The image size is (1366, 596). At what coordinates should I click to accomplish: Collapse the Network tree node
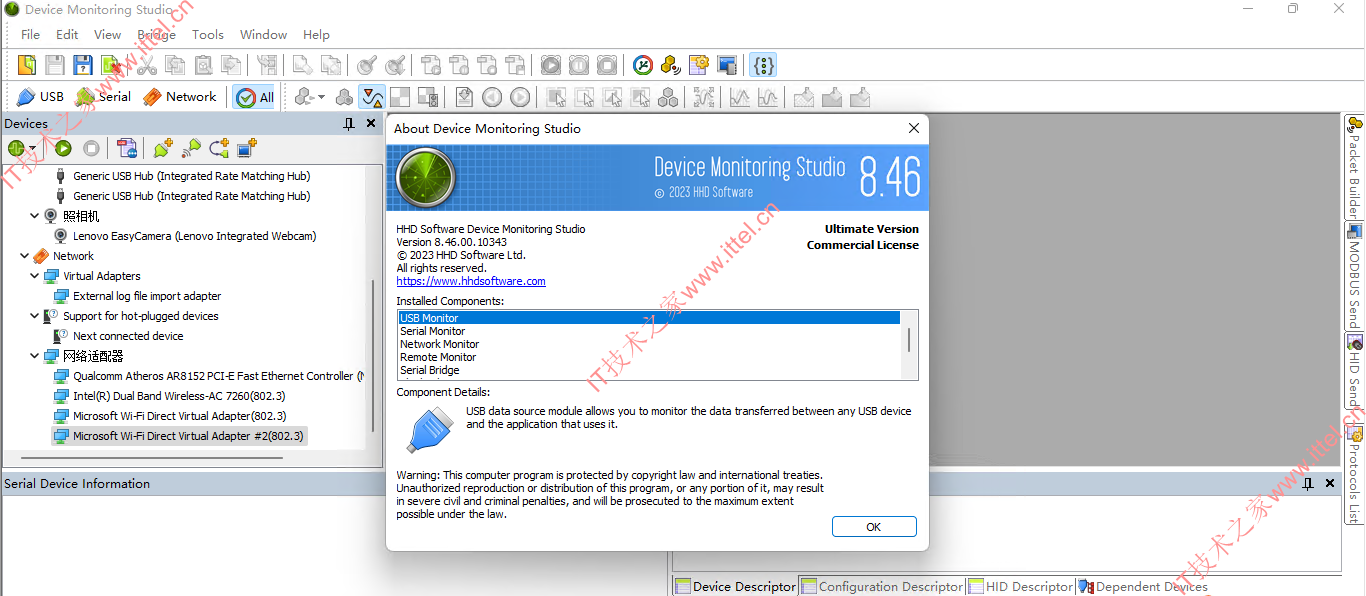pos(25,256)
